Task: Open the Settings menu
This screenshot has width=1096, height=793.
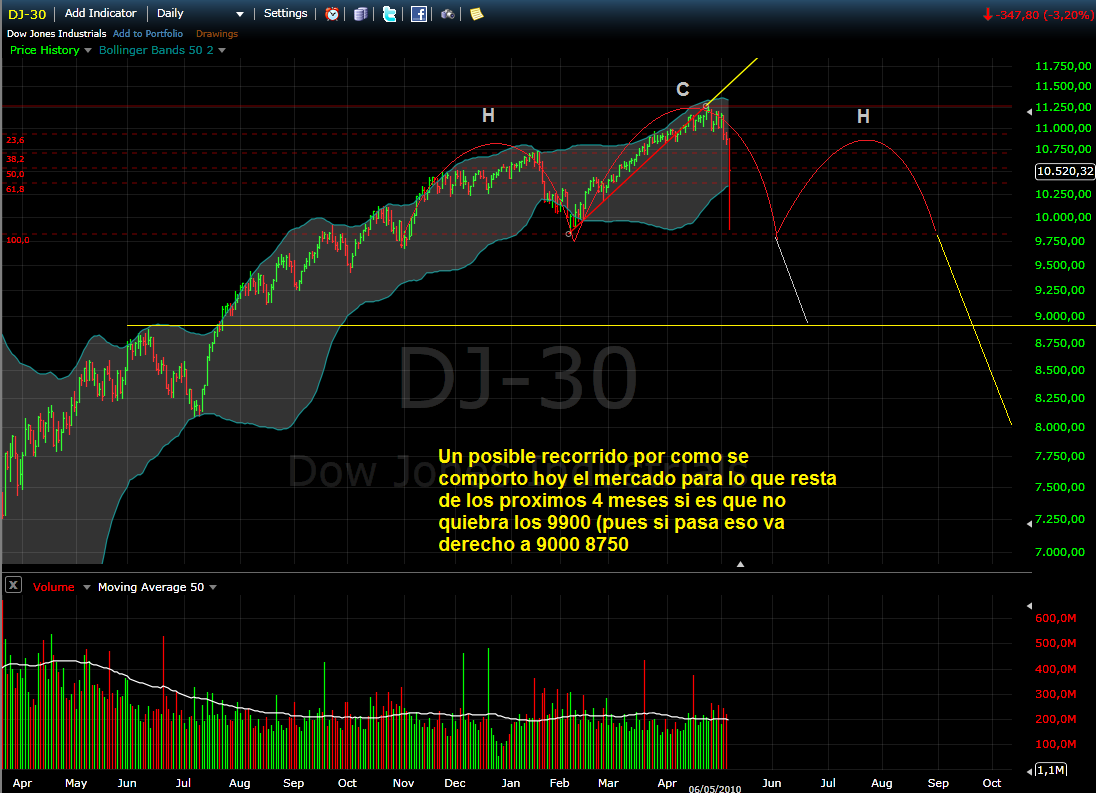Action: click(x=285, y=13)
